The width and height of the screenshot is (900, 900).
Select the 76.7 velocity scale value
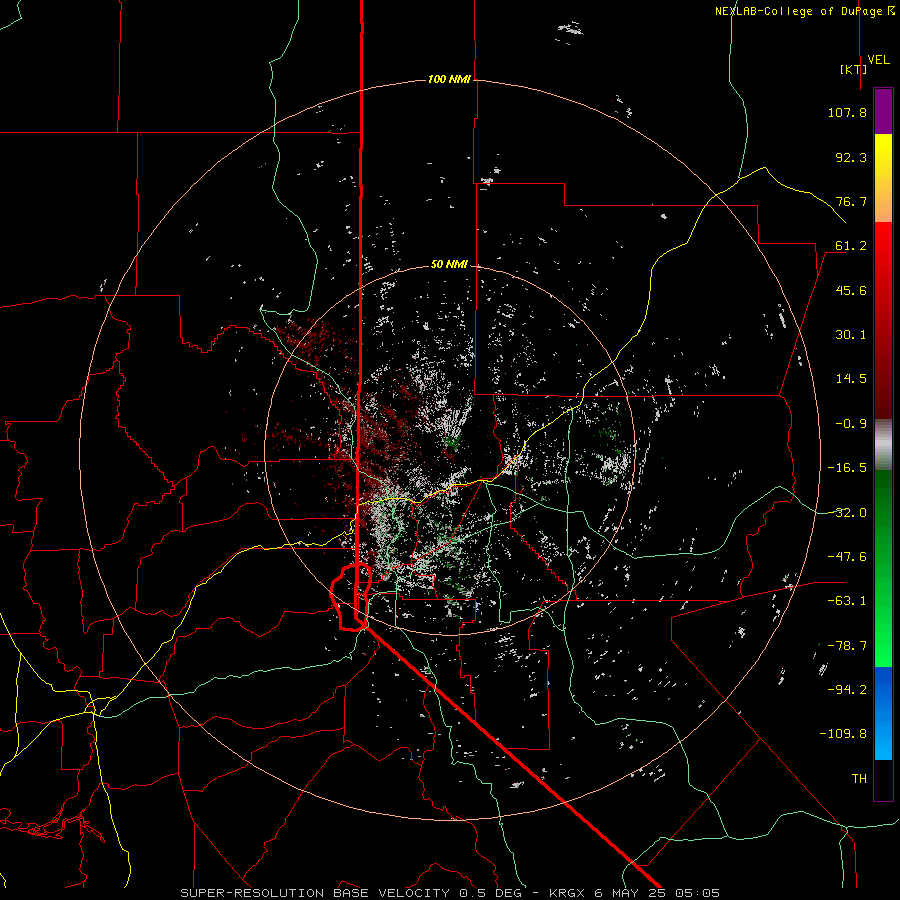pos(851,201)
